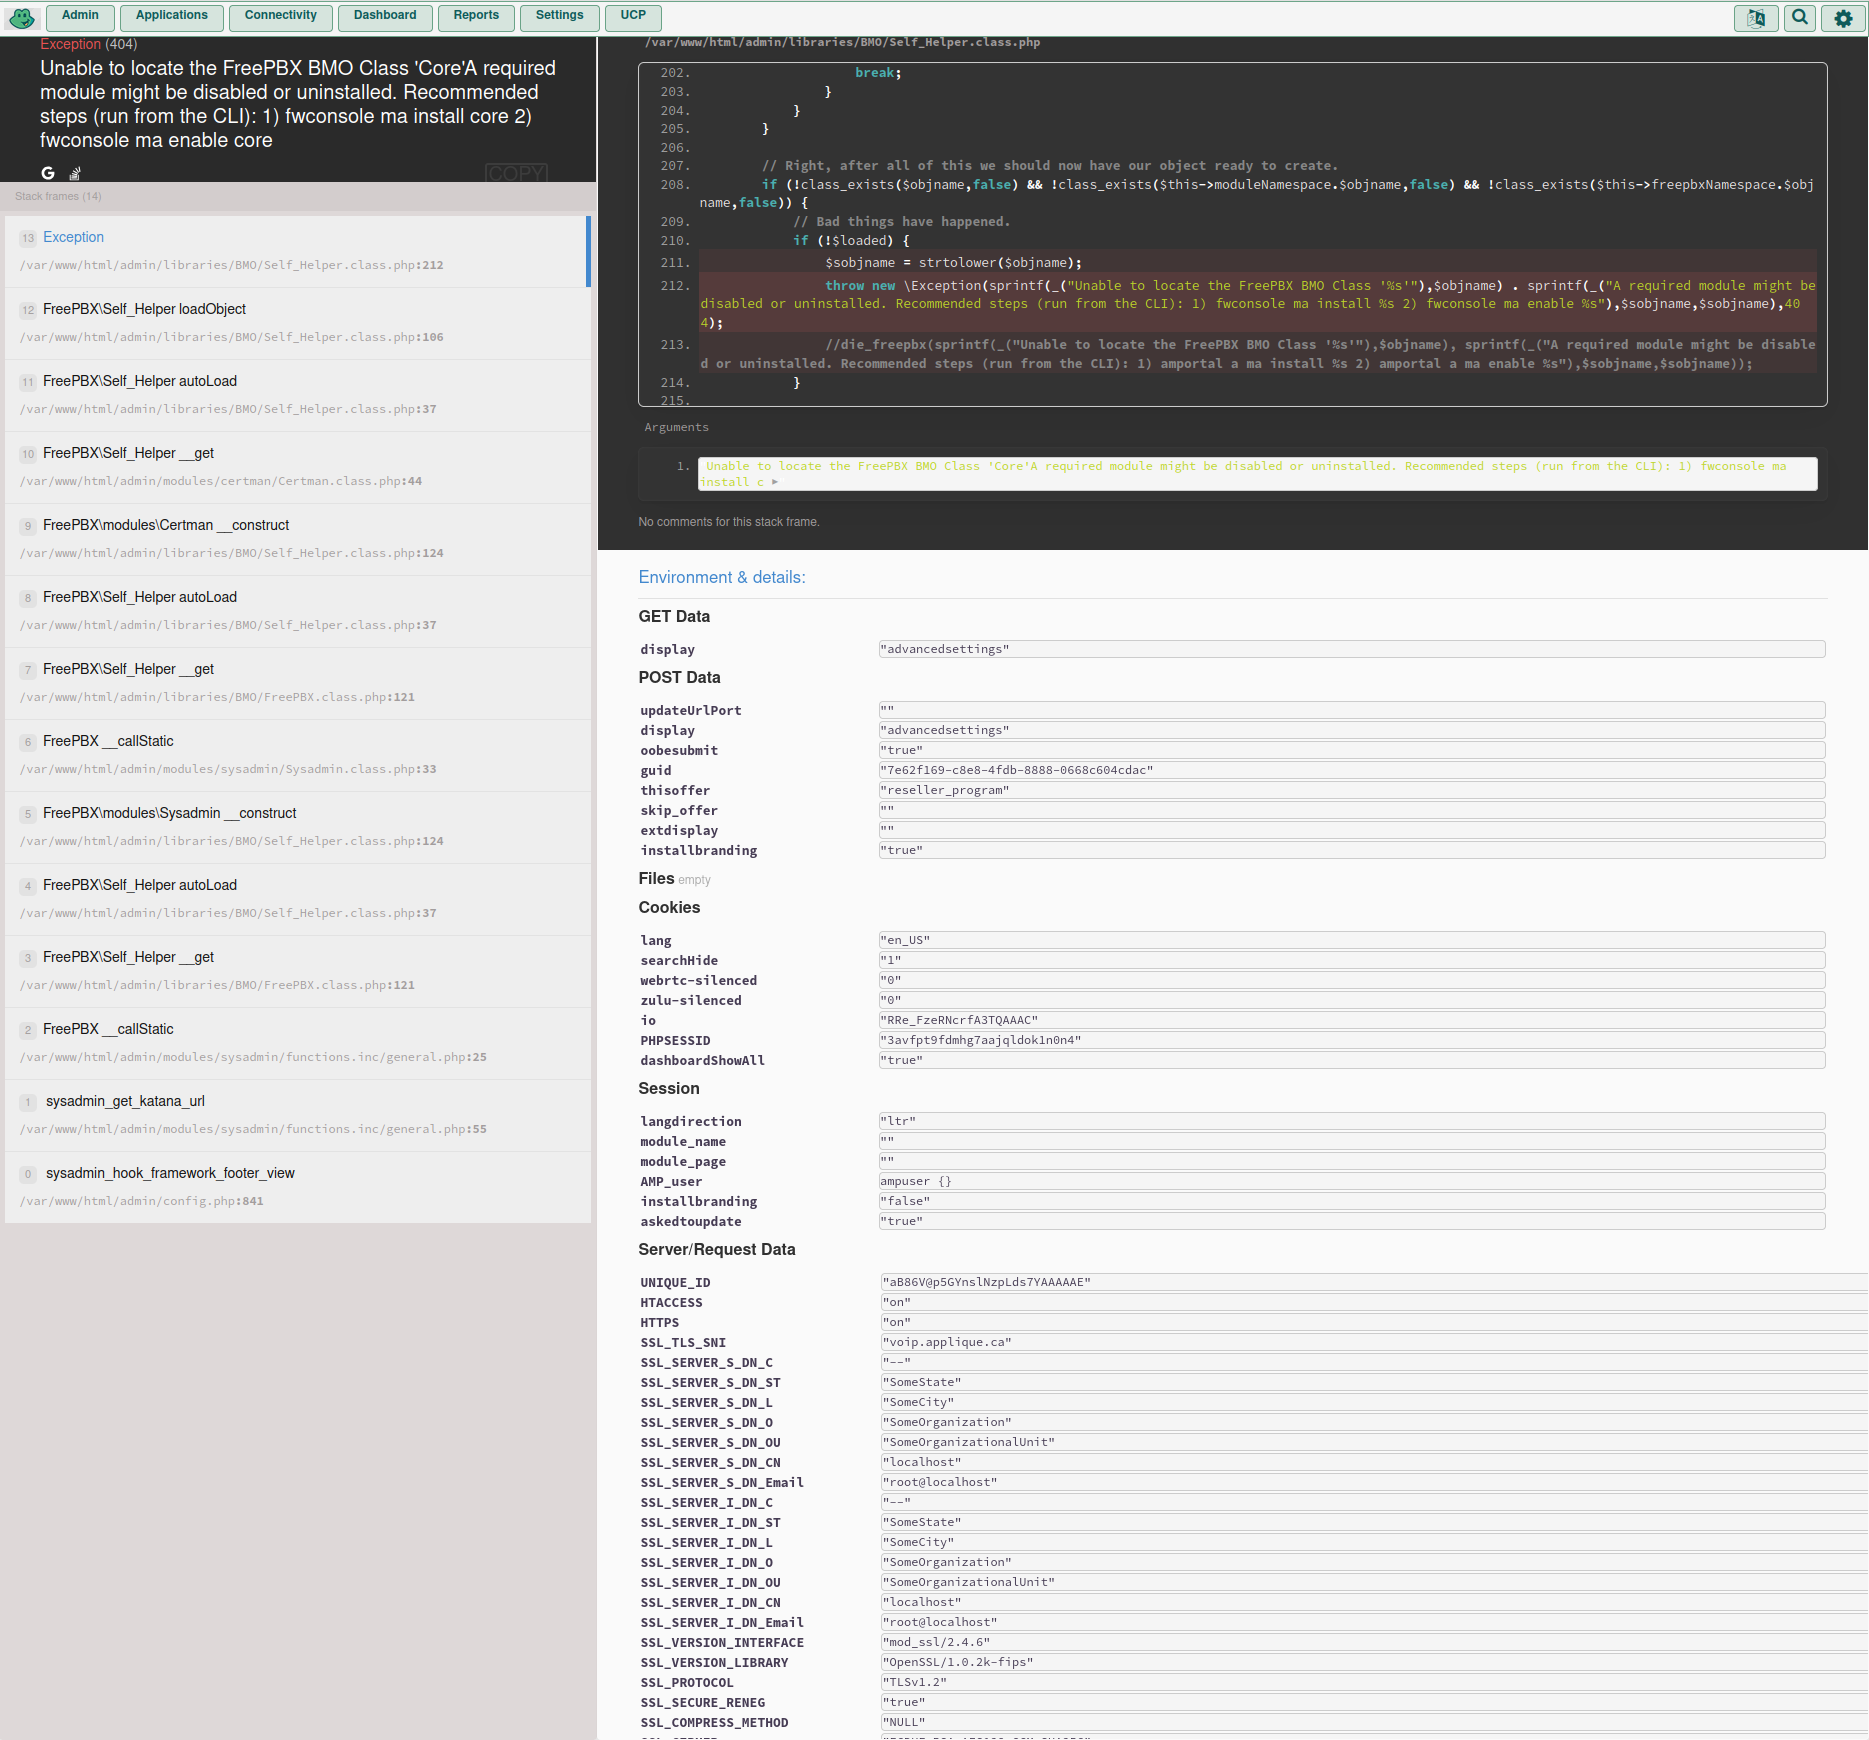Click the thisoffer value reseller_program
The height and width of the screenshot is (1740, 1869).
pos(1352,790)
